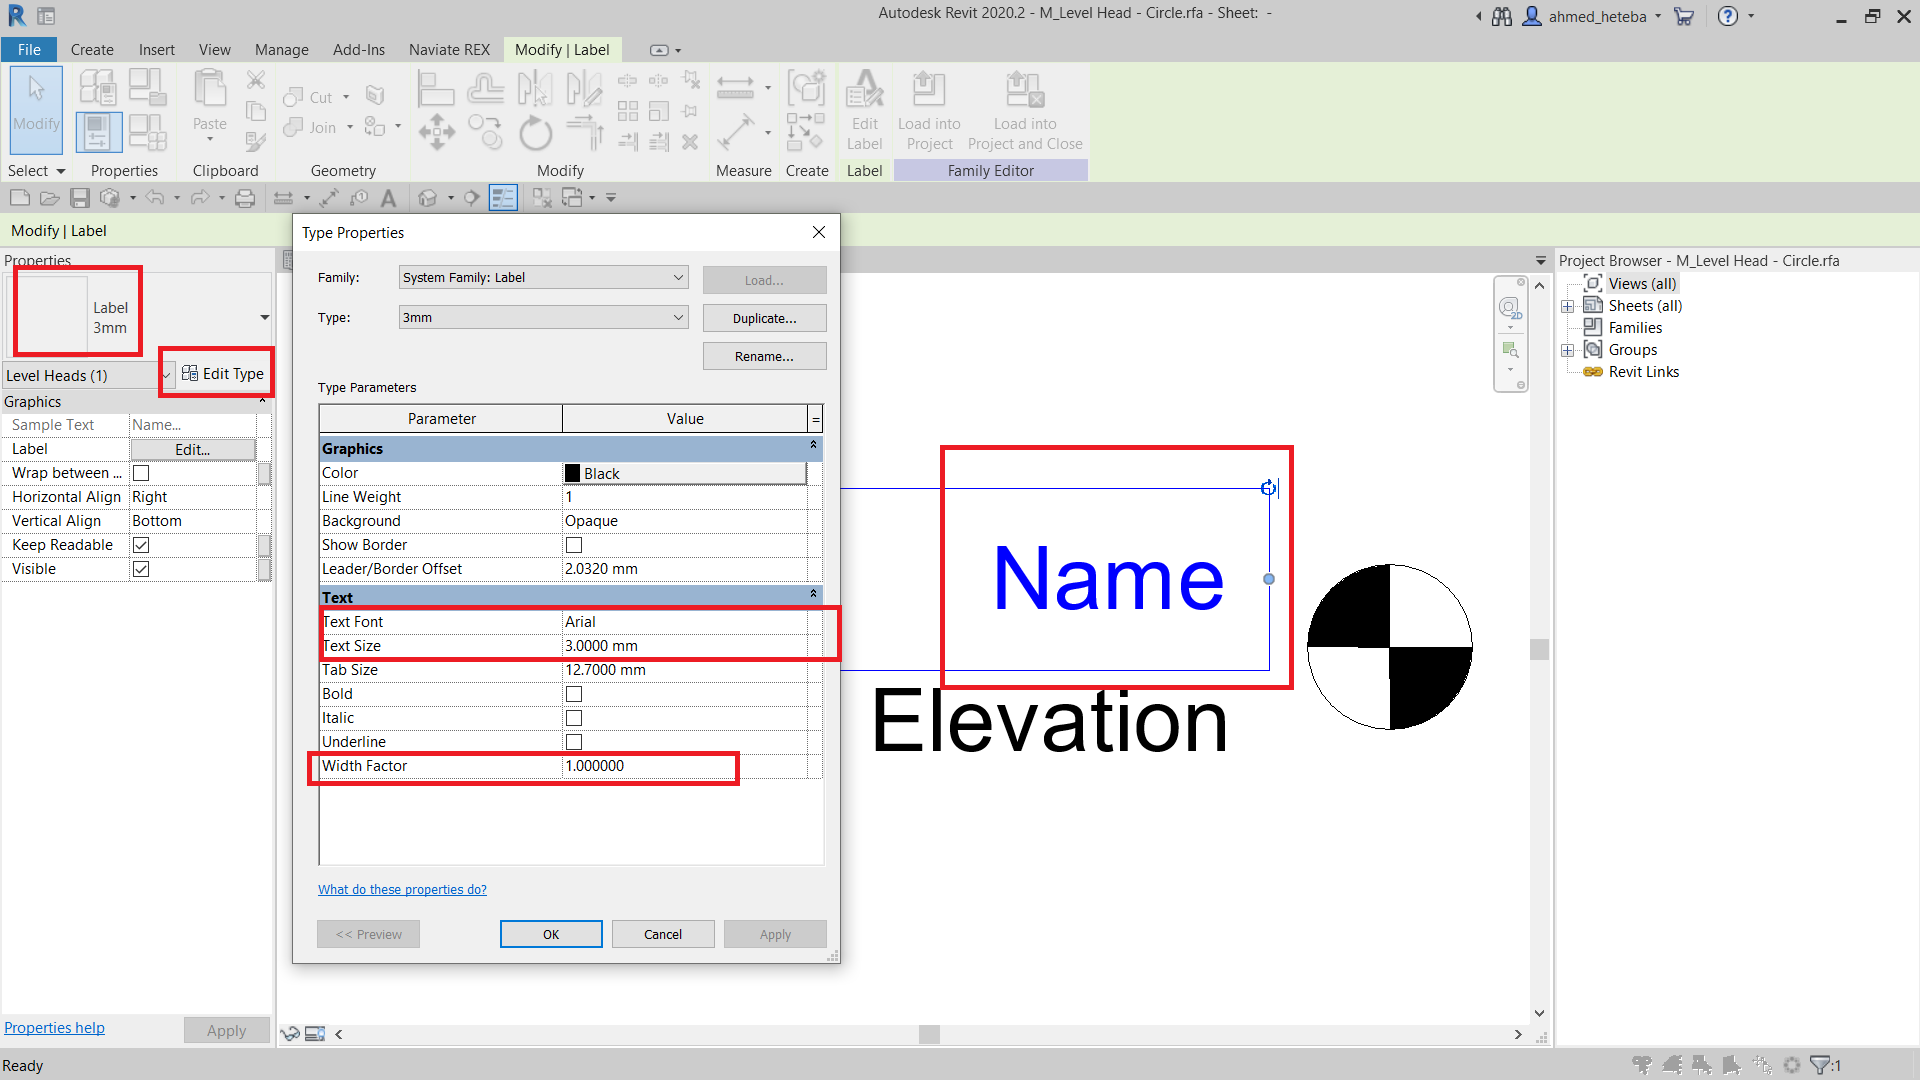The width and height of the screenshot is (1920, 1080).
Task: Switch to the Manage ribbon tab
Action: [281, 49]
